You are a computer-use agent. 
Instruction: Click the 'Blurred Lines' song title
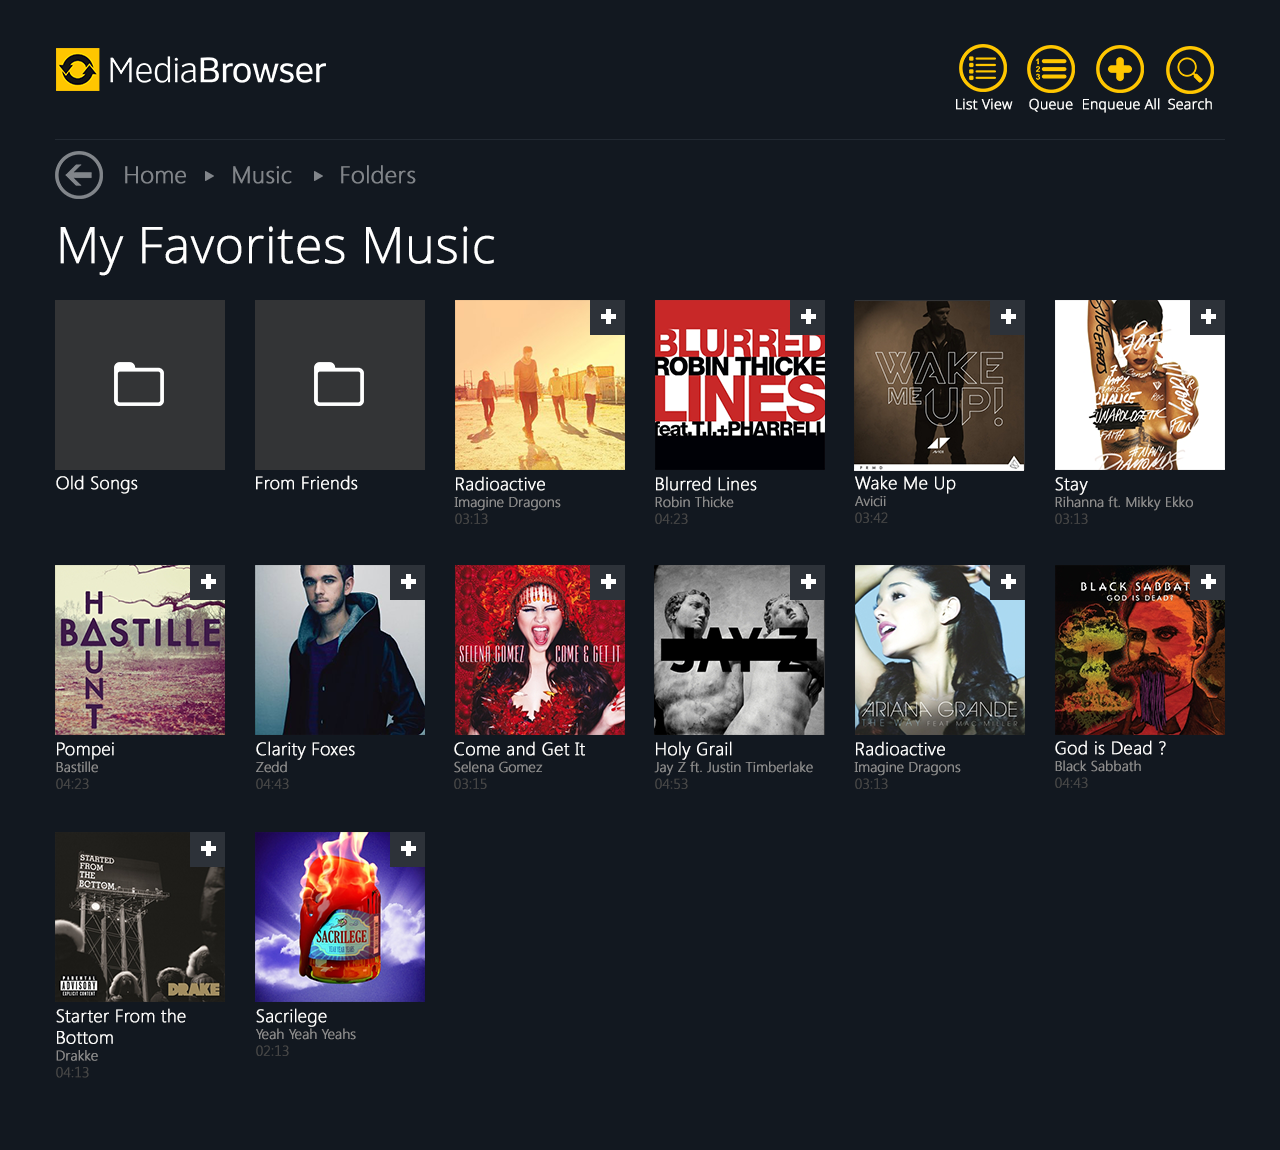click(x=706, y=484)
